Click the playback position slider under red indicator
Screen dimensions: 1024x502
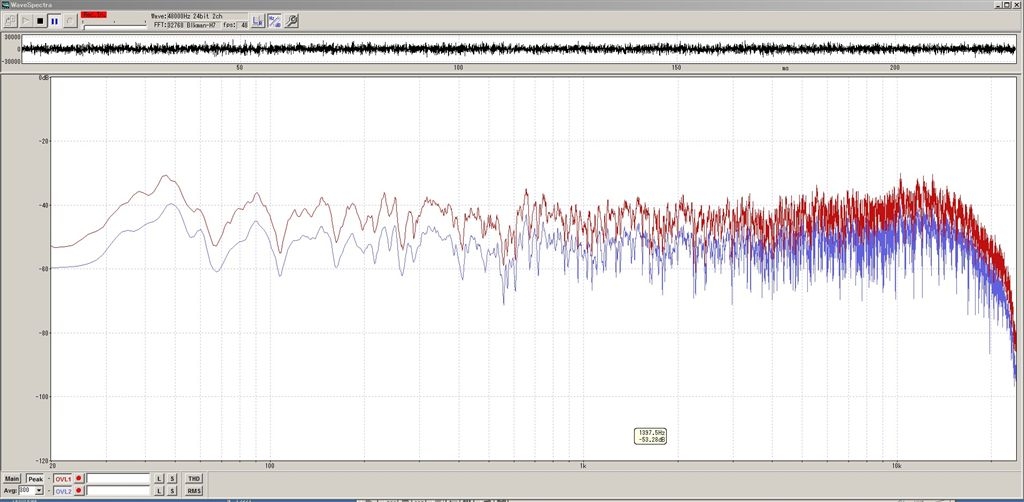[115, 27]
